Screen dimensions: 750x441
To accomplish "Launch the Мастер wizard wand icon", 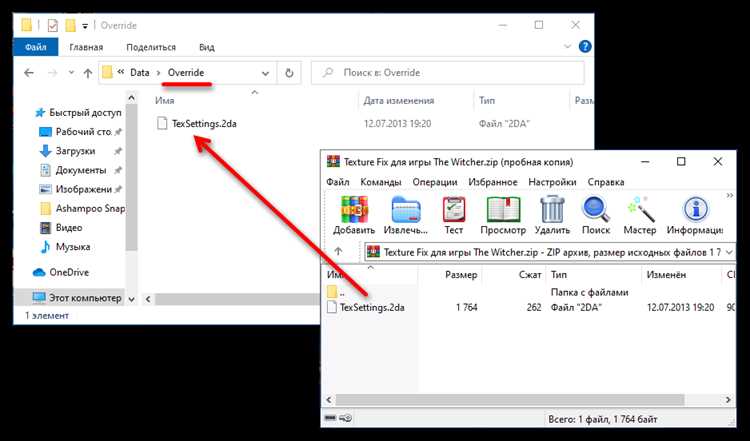I will click(640, 209).
